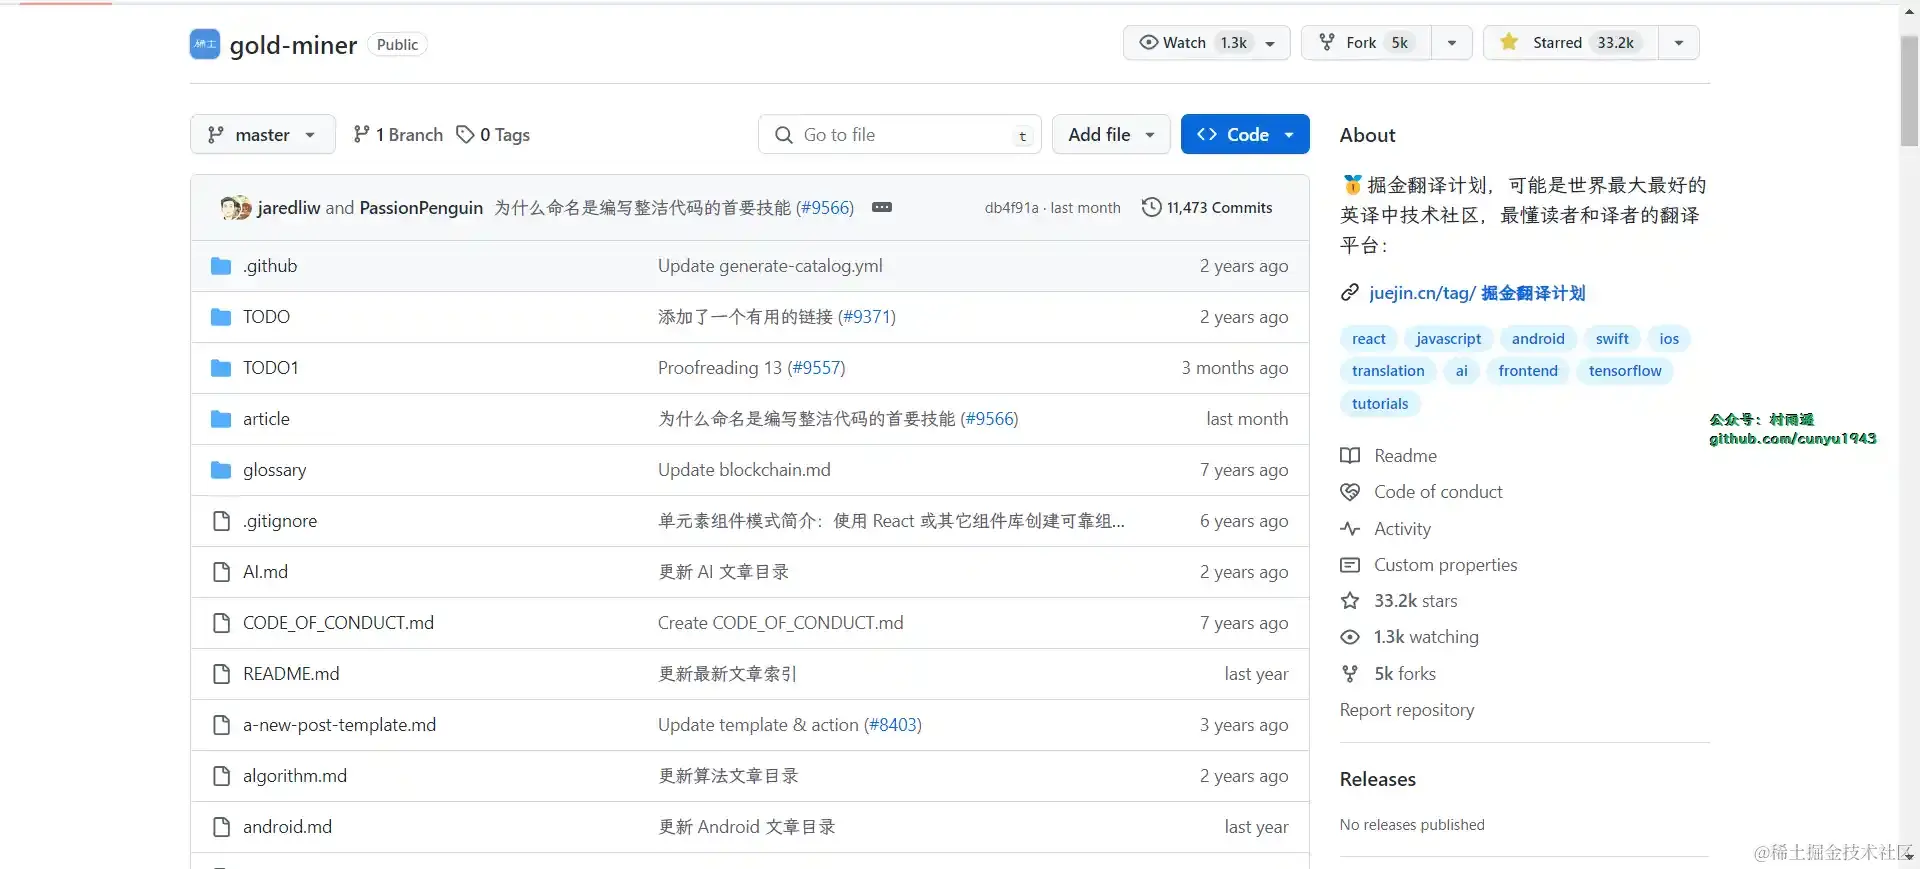Image resolution: width=1920 pixels, height=869 pixels.
Task: Click the search magnifier in Go to file
Action: click(x=784, y=134)
